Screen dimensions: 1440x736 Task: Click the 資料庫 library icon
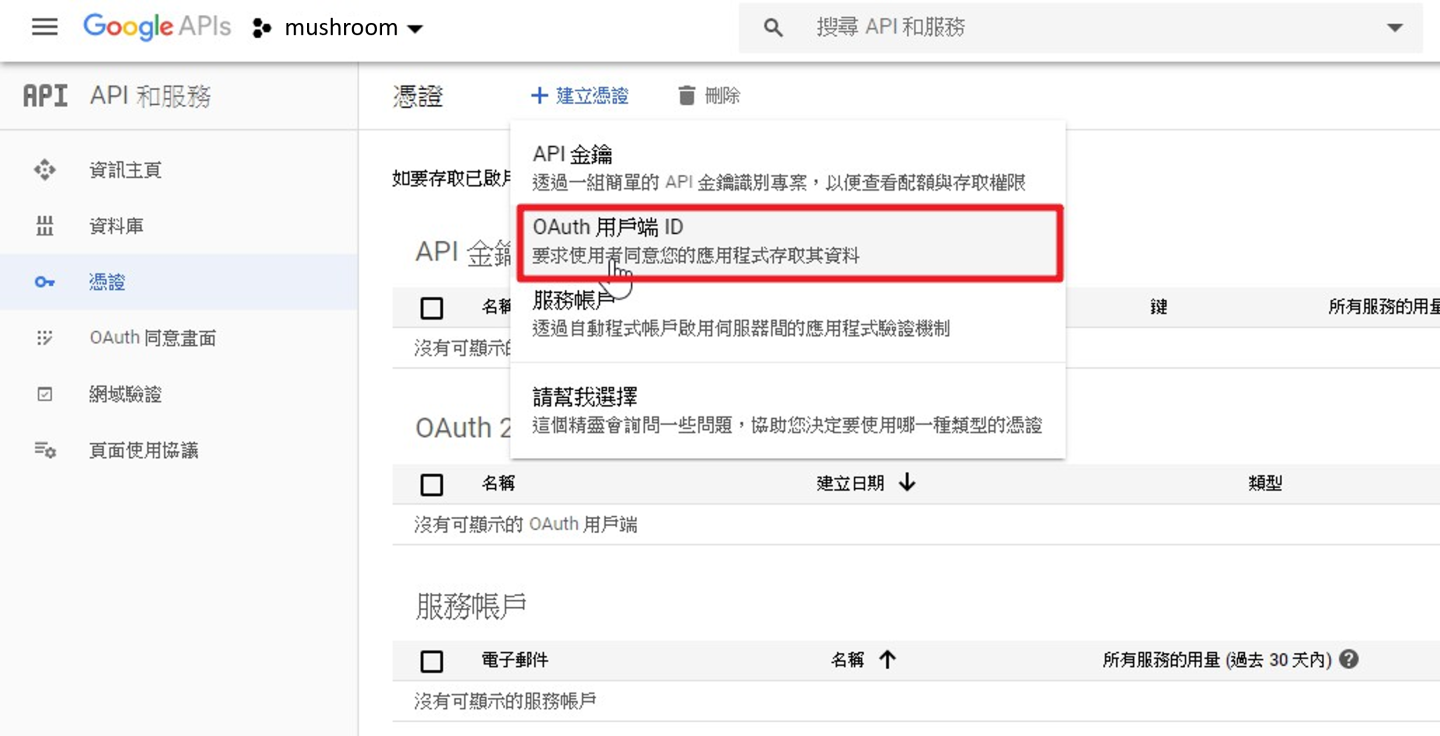[x=45, y=226]
